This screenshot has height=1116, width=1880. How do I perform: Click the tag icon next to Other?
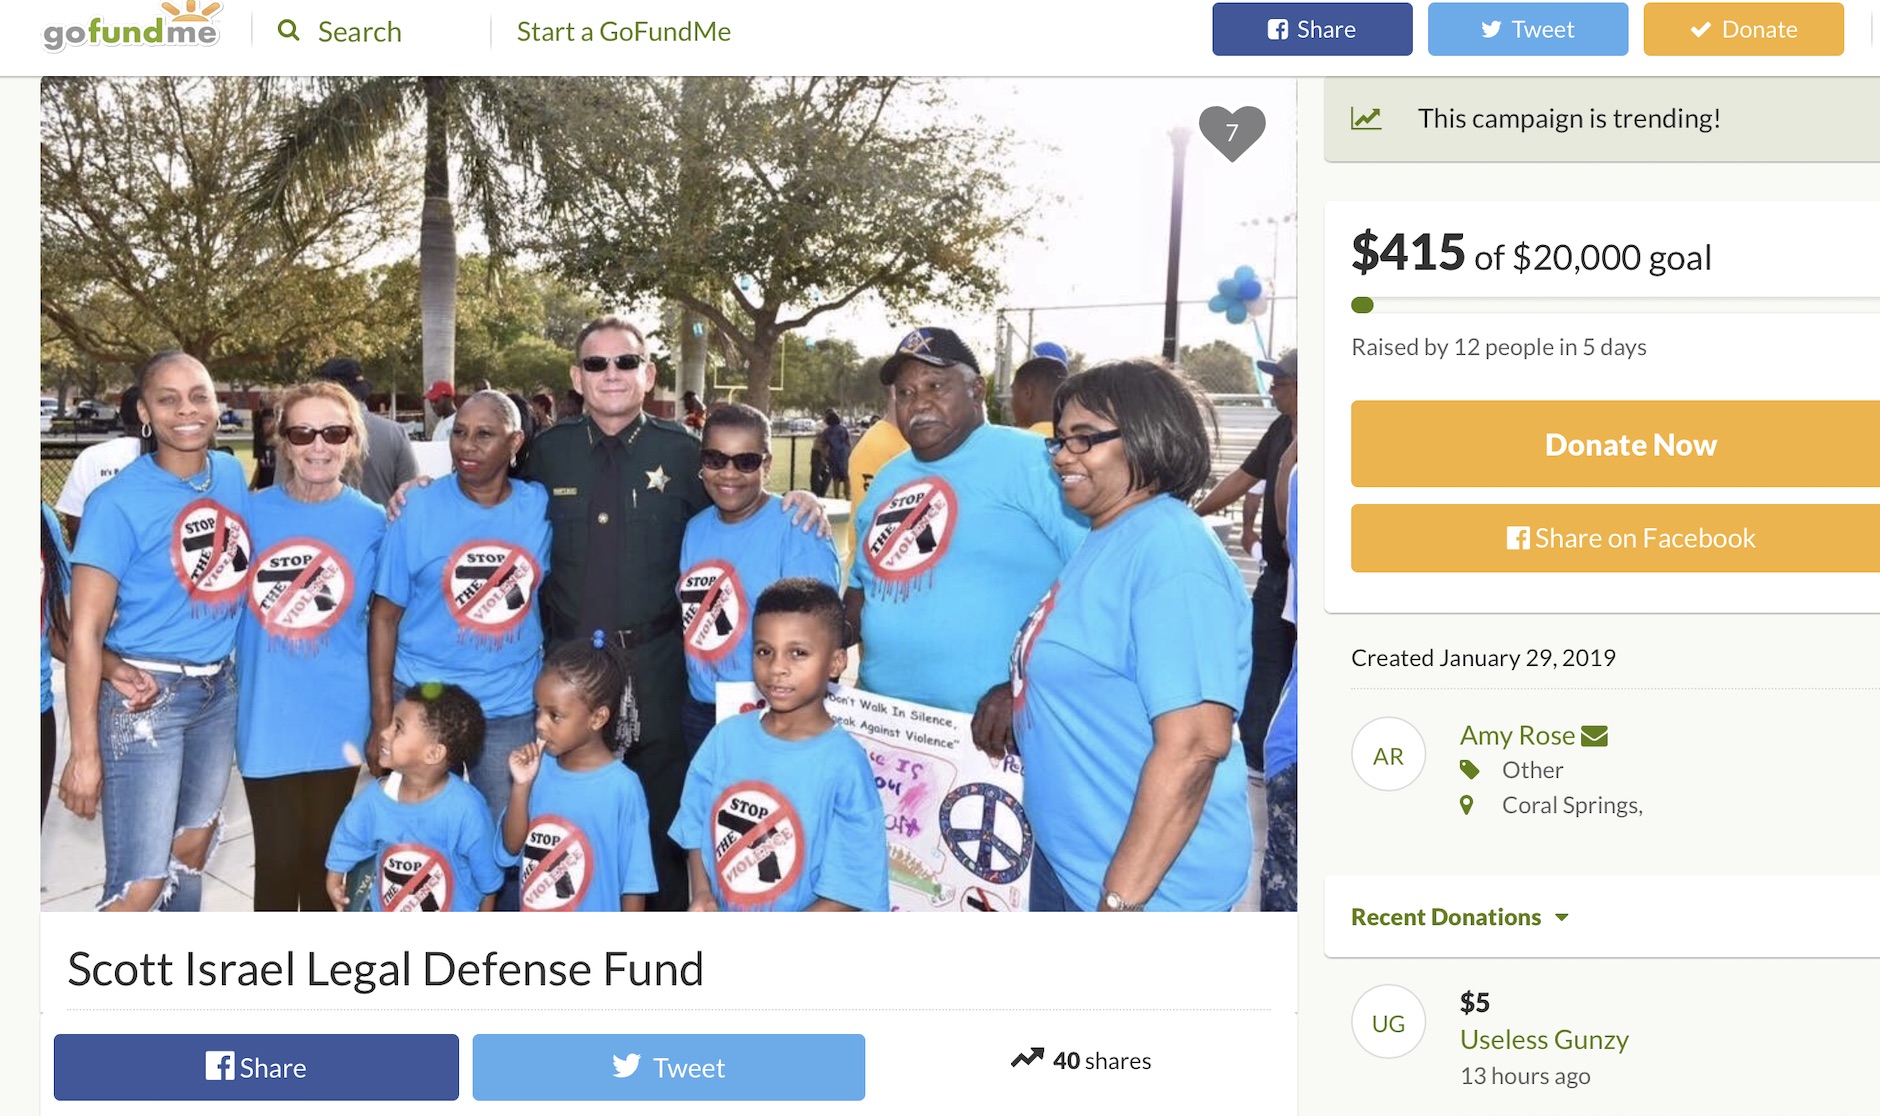(x=1469, y=770)
